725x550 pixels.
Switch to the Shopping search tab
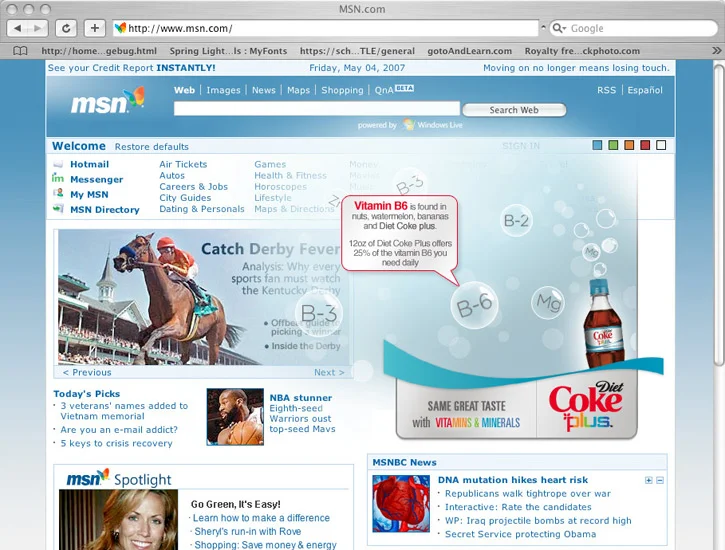point(342,90)
